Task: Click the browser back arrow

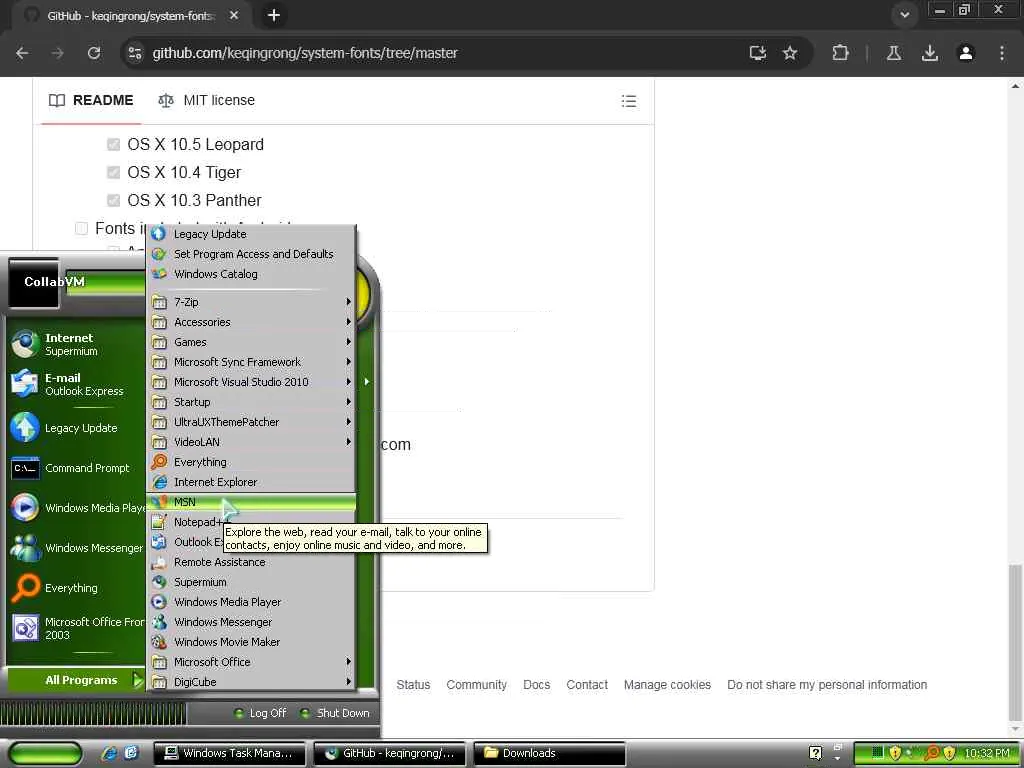Action: [22, 53]
